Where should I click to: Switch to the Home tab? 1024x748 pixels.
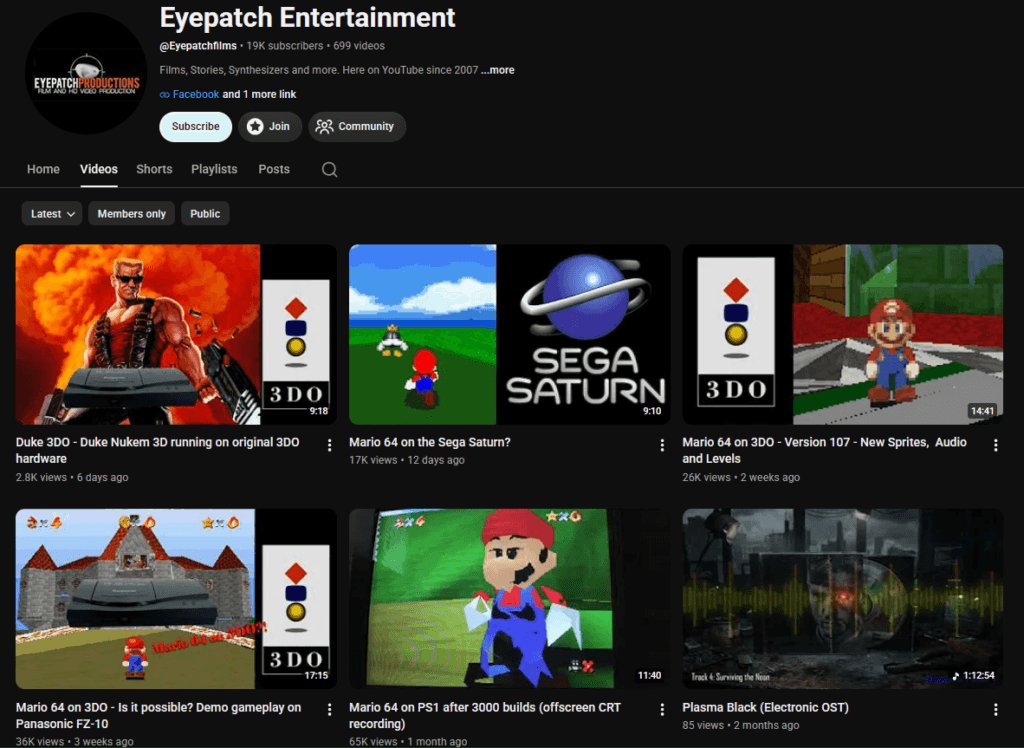coord(43,169)
